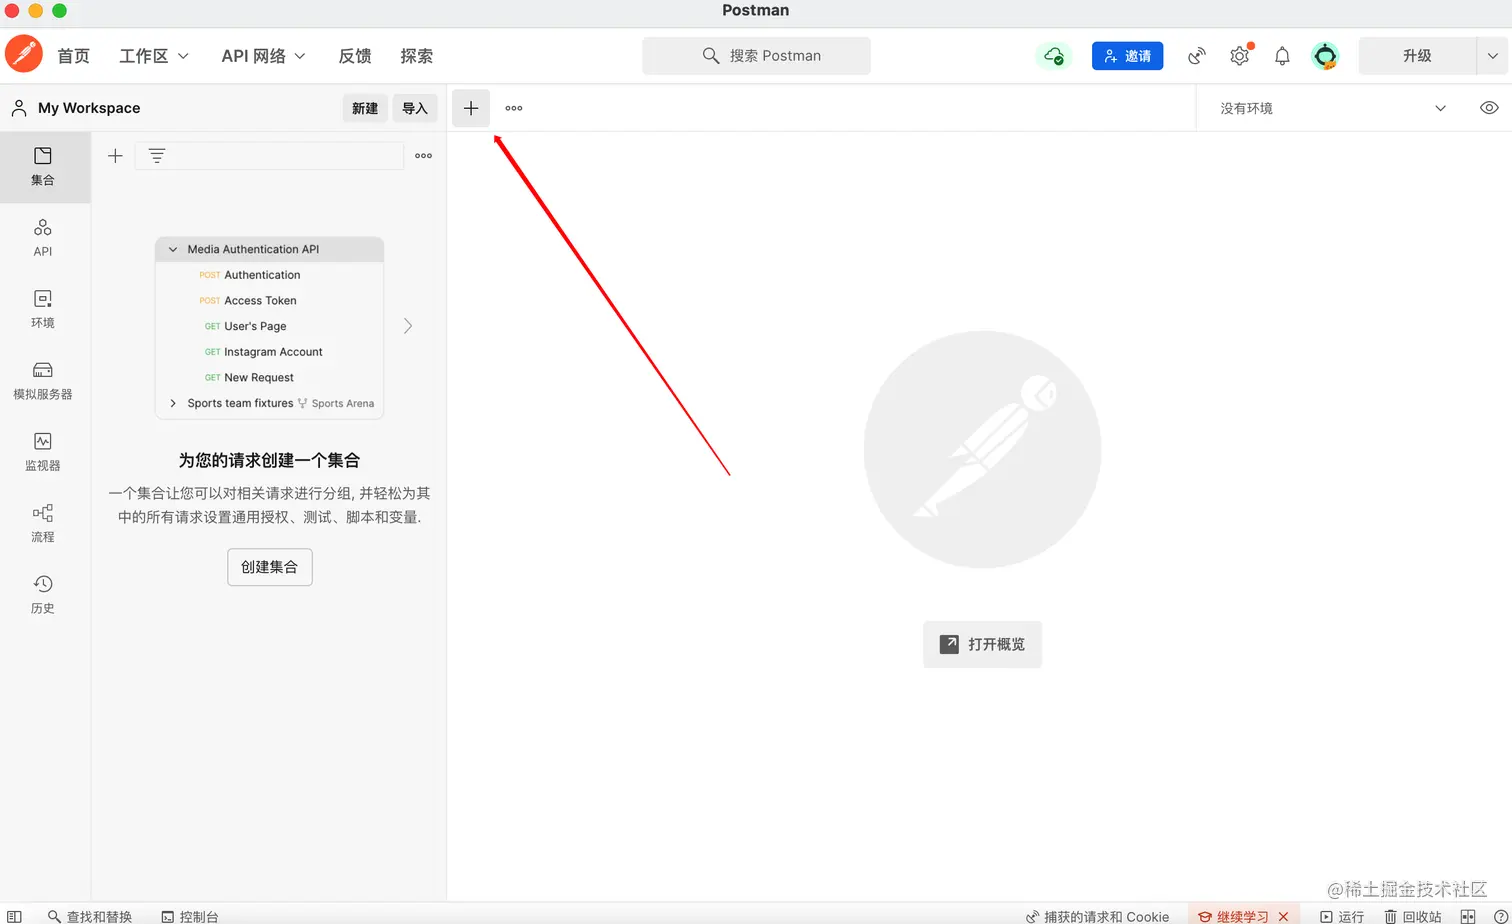Image resolution: width=1512 pixels, height=924 pixels.
Task: Close the 继续学习 bootcamp item
Action: (1284, 916)
